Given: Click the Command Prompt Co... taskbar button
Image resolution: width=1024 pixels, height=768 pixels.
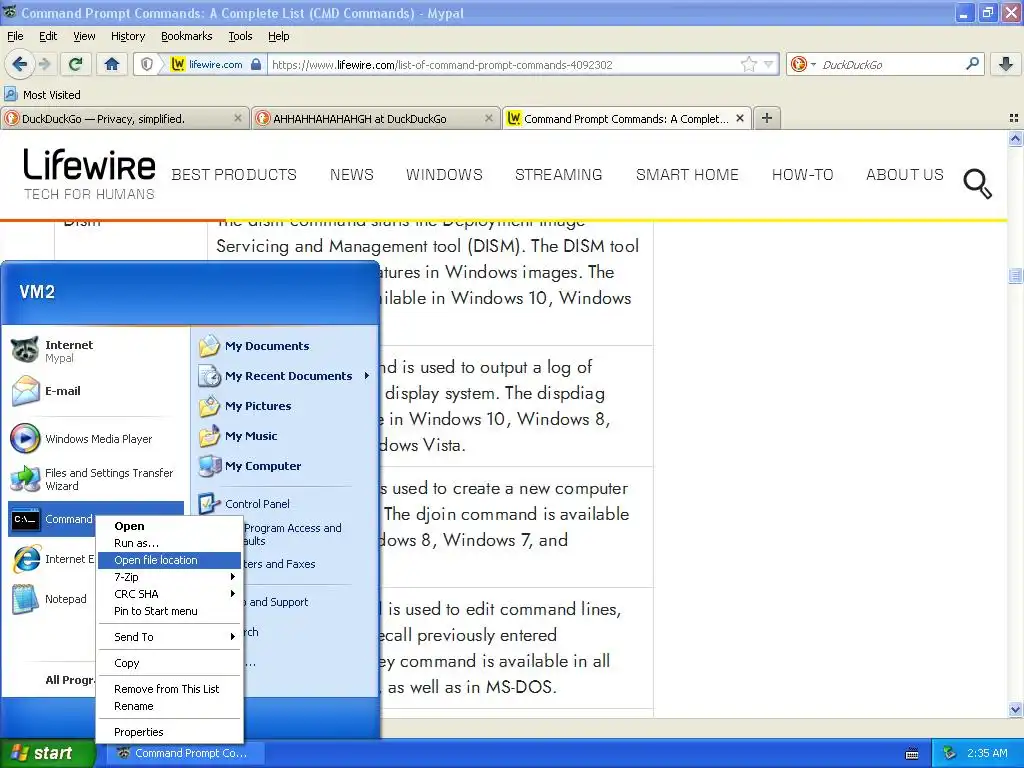Looking at the screenshot, I should coord(184,753).
